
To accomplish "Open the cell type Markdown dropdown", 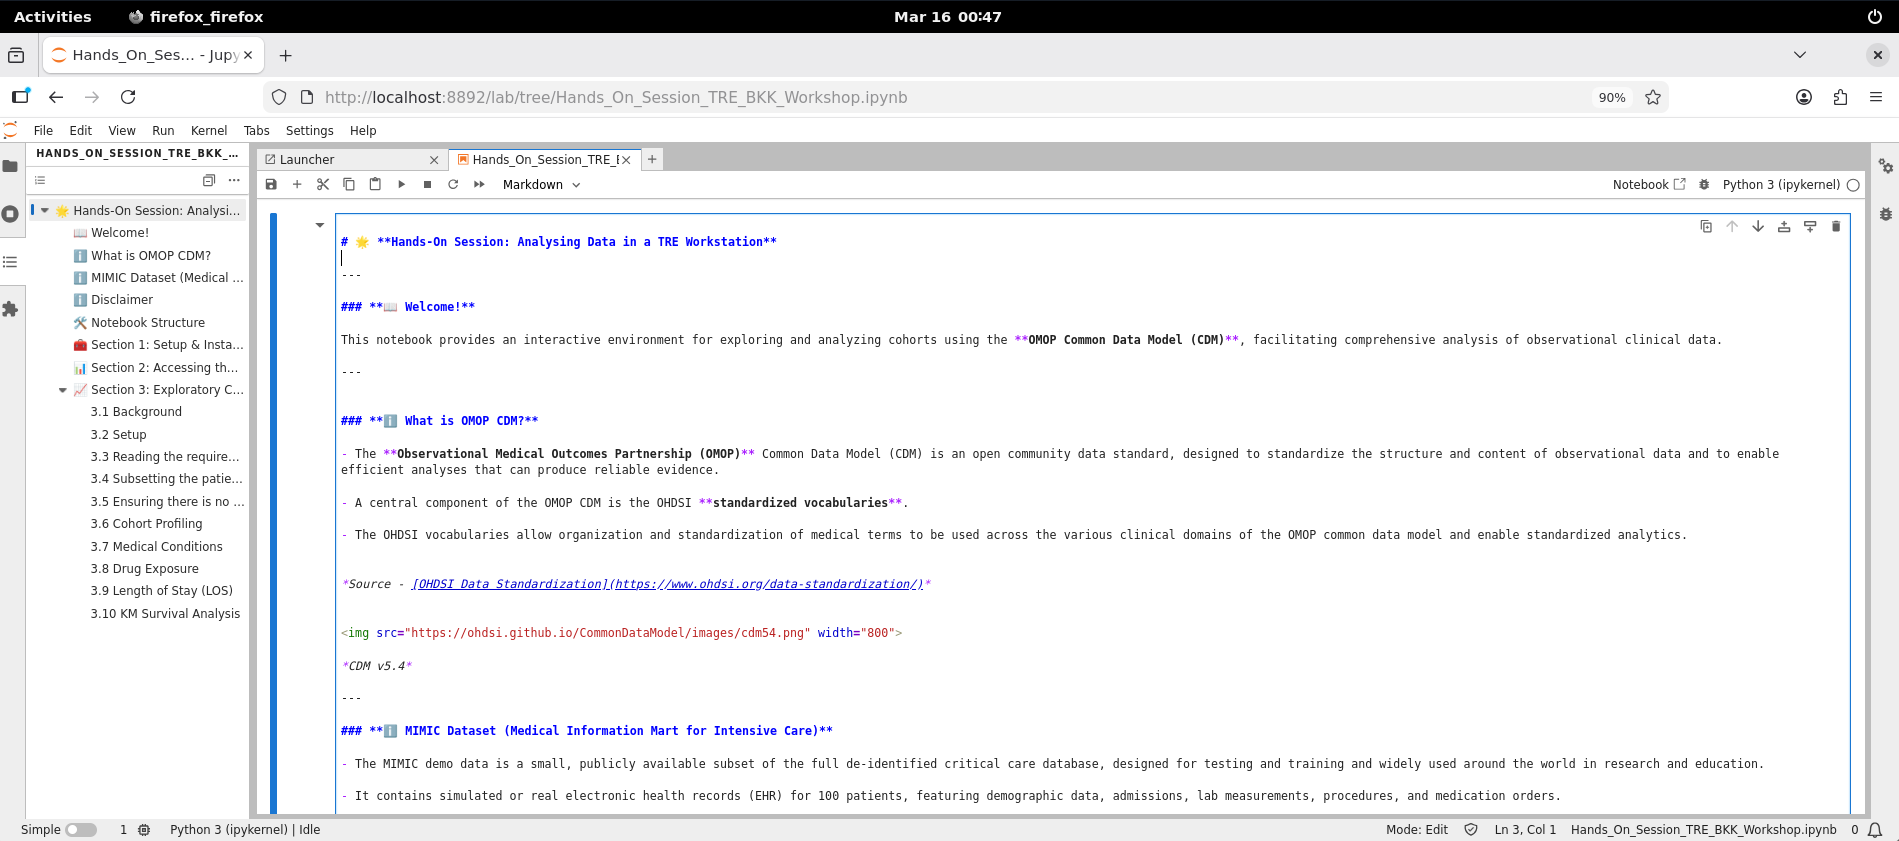I will pos(541,185).
